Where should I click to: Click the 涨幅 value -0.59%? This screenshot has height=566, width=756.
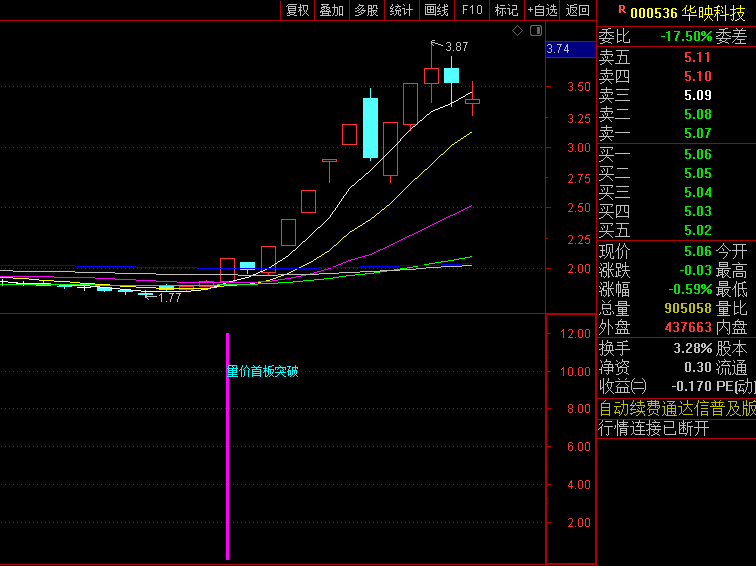690,289
